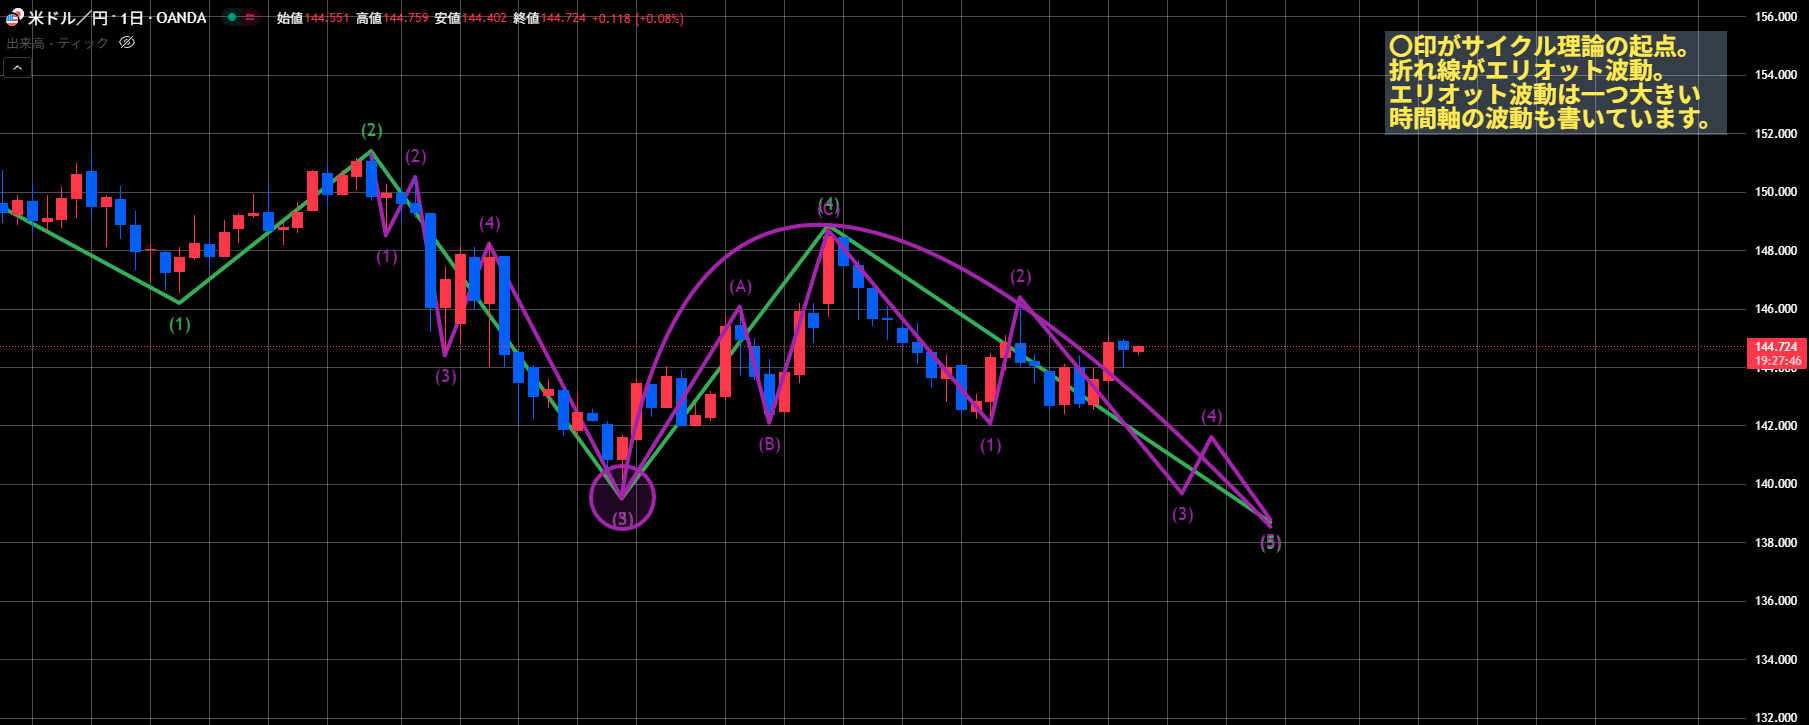Open symbol search from 米ドル／円 title
This screenshot has width=1809, height=725.
coord(68,18)
